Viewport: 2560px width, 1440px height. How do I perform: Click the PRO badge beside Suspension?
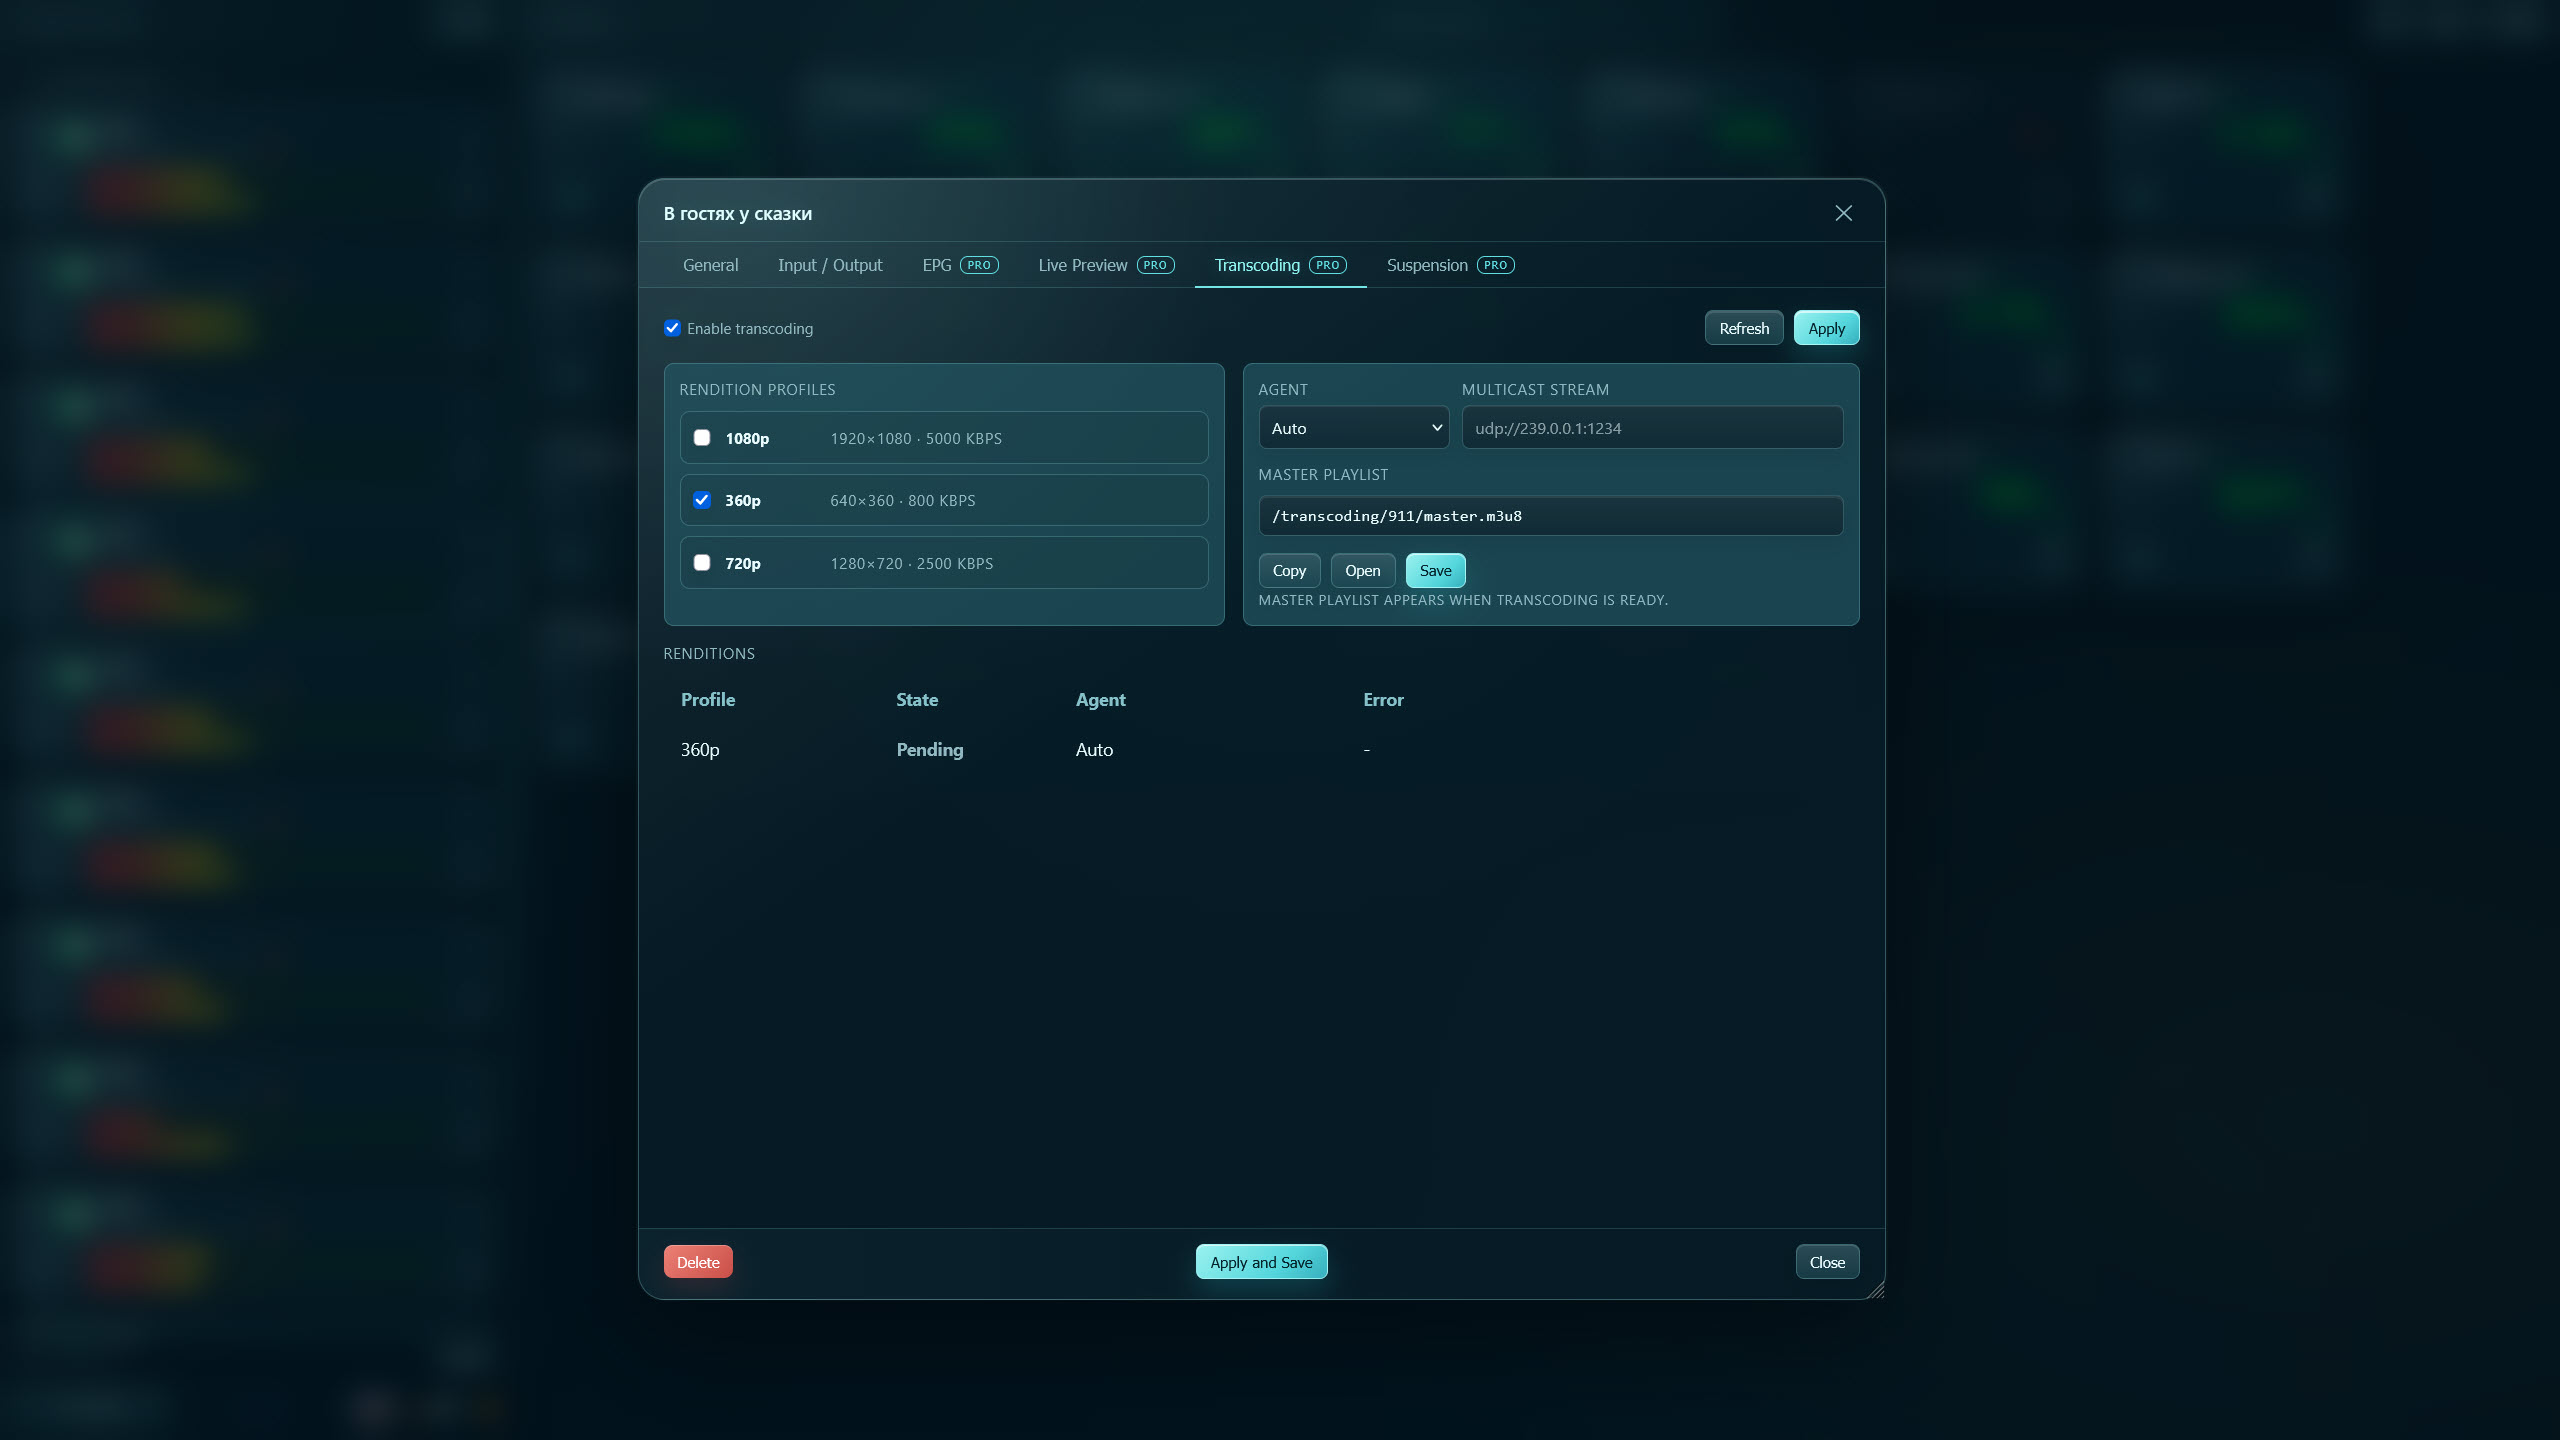tap(1495, 265)
